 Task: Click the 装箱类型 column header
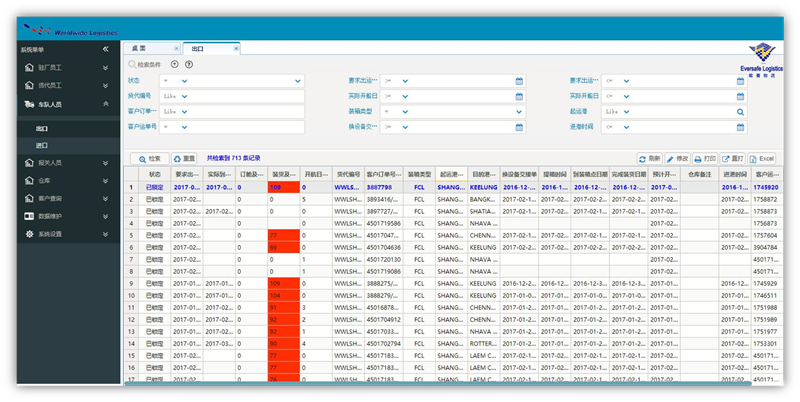(419, 174)
